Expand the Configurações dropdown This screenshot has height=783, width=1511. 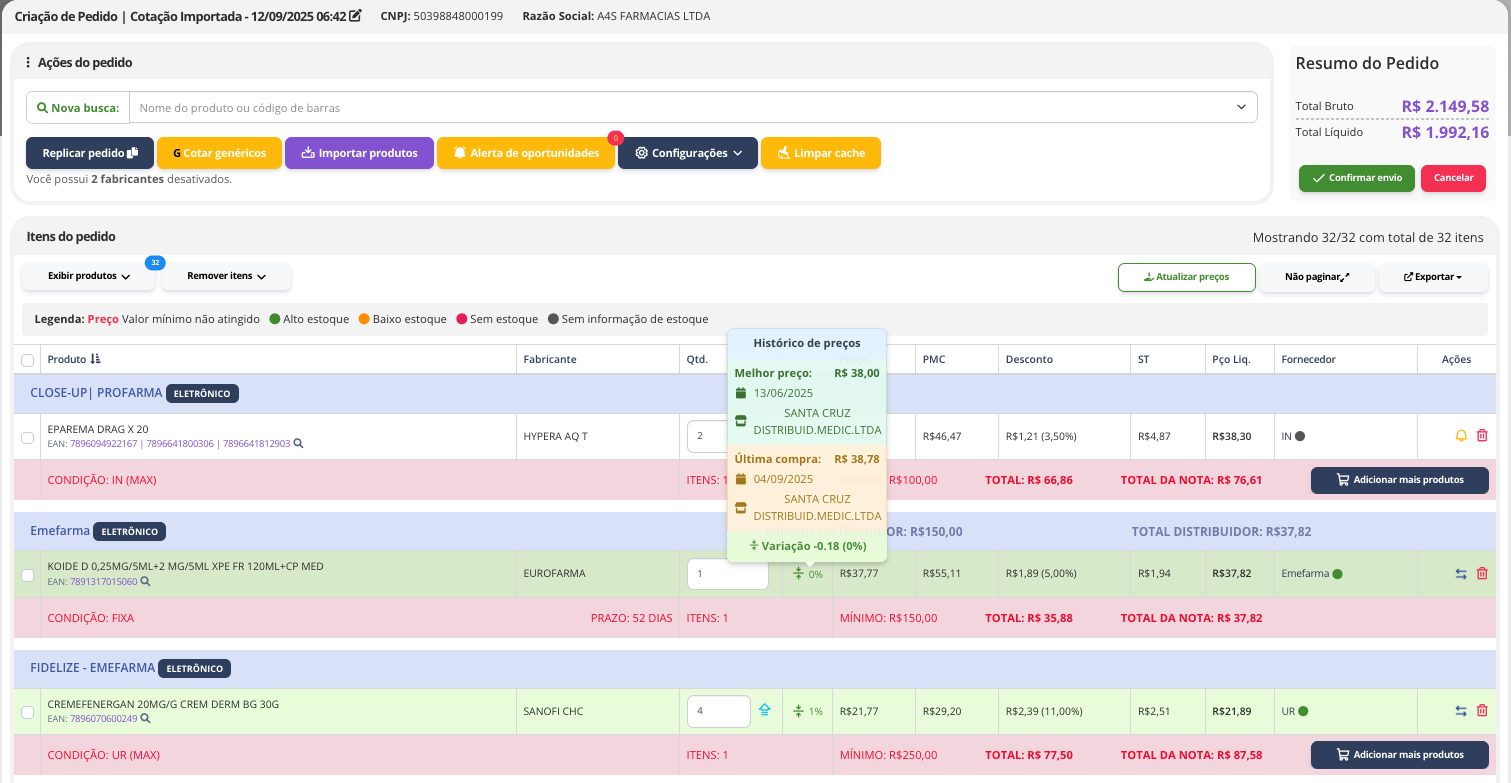click(x=688, y=153)
